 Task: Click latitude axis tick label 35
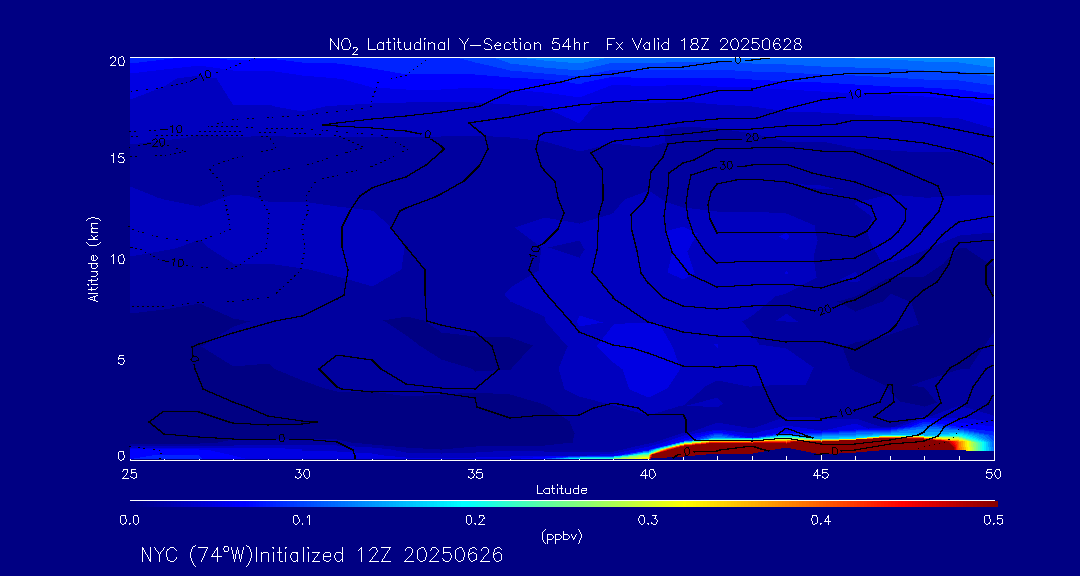click(x=476, y=473)
